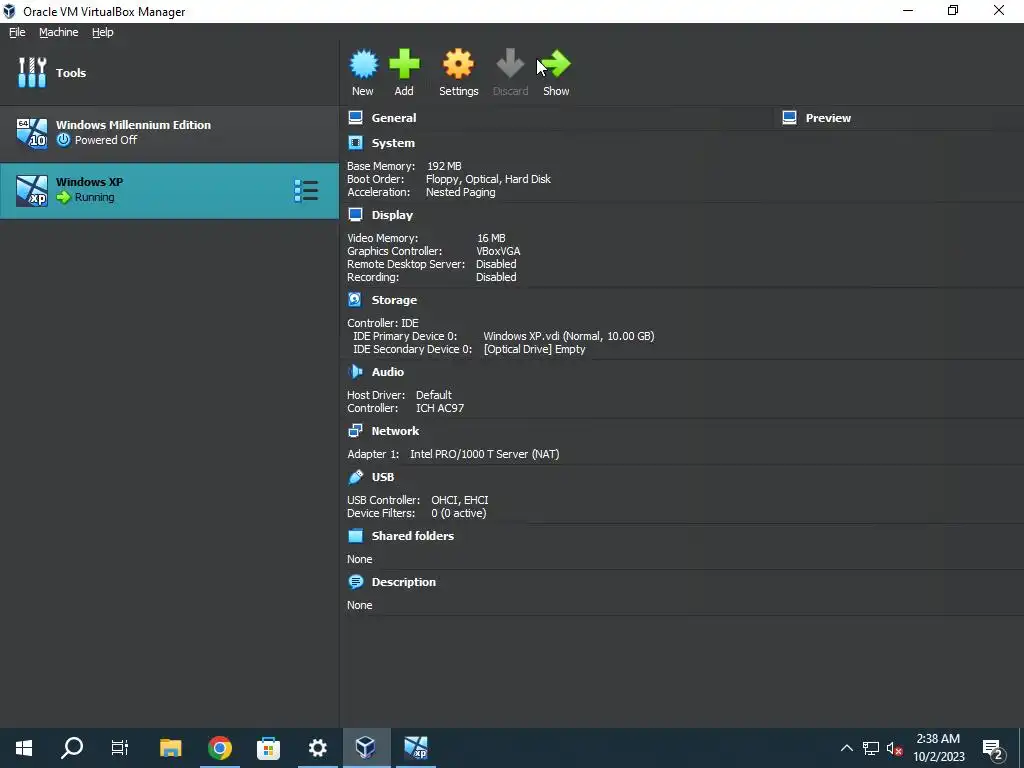Click the Preview section monitor icon
1024x768 pixels.
coord(790,118)
